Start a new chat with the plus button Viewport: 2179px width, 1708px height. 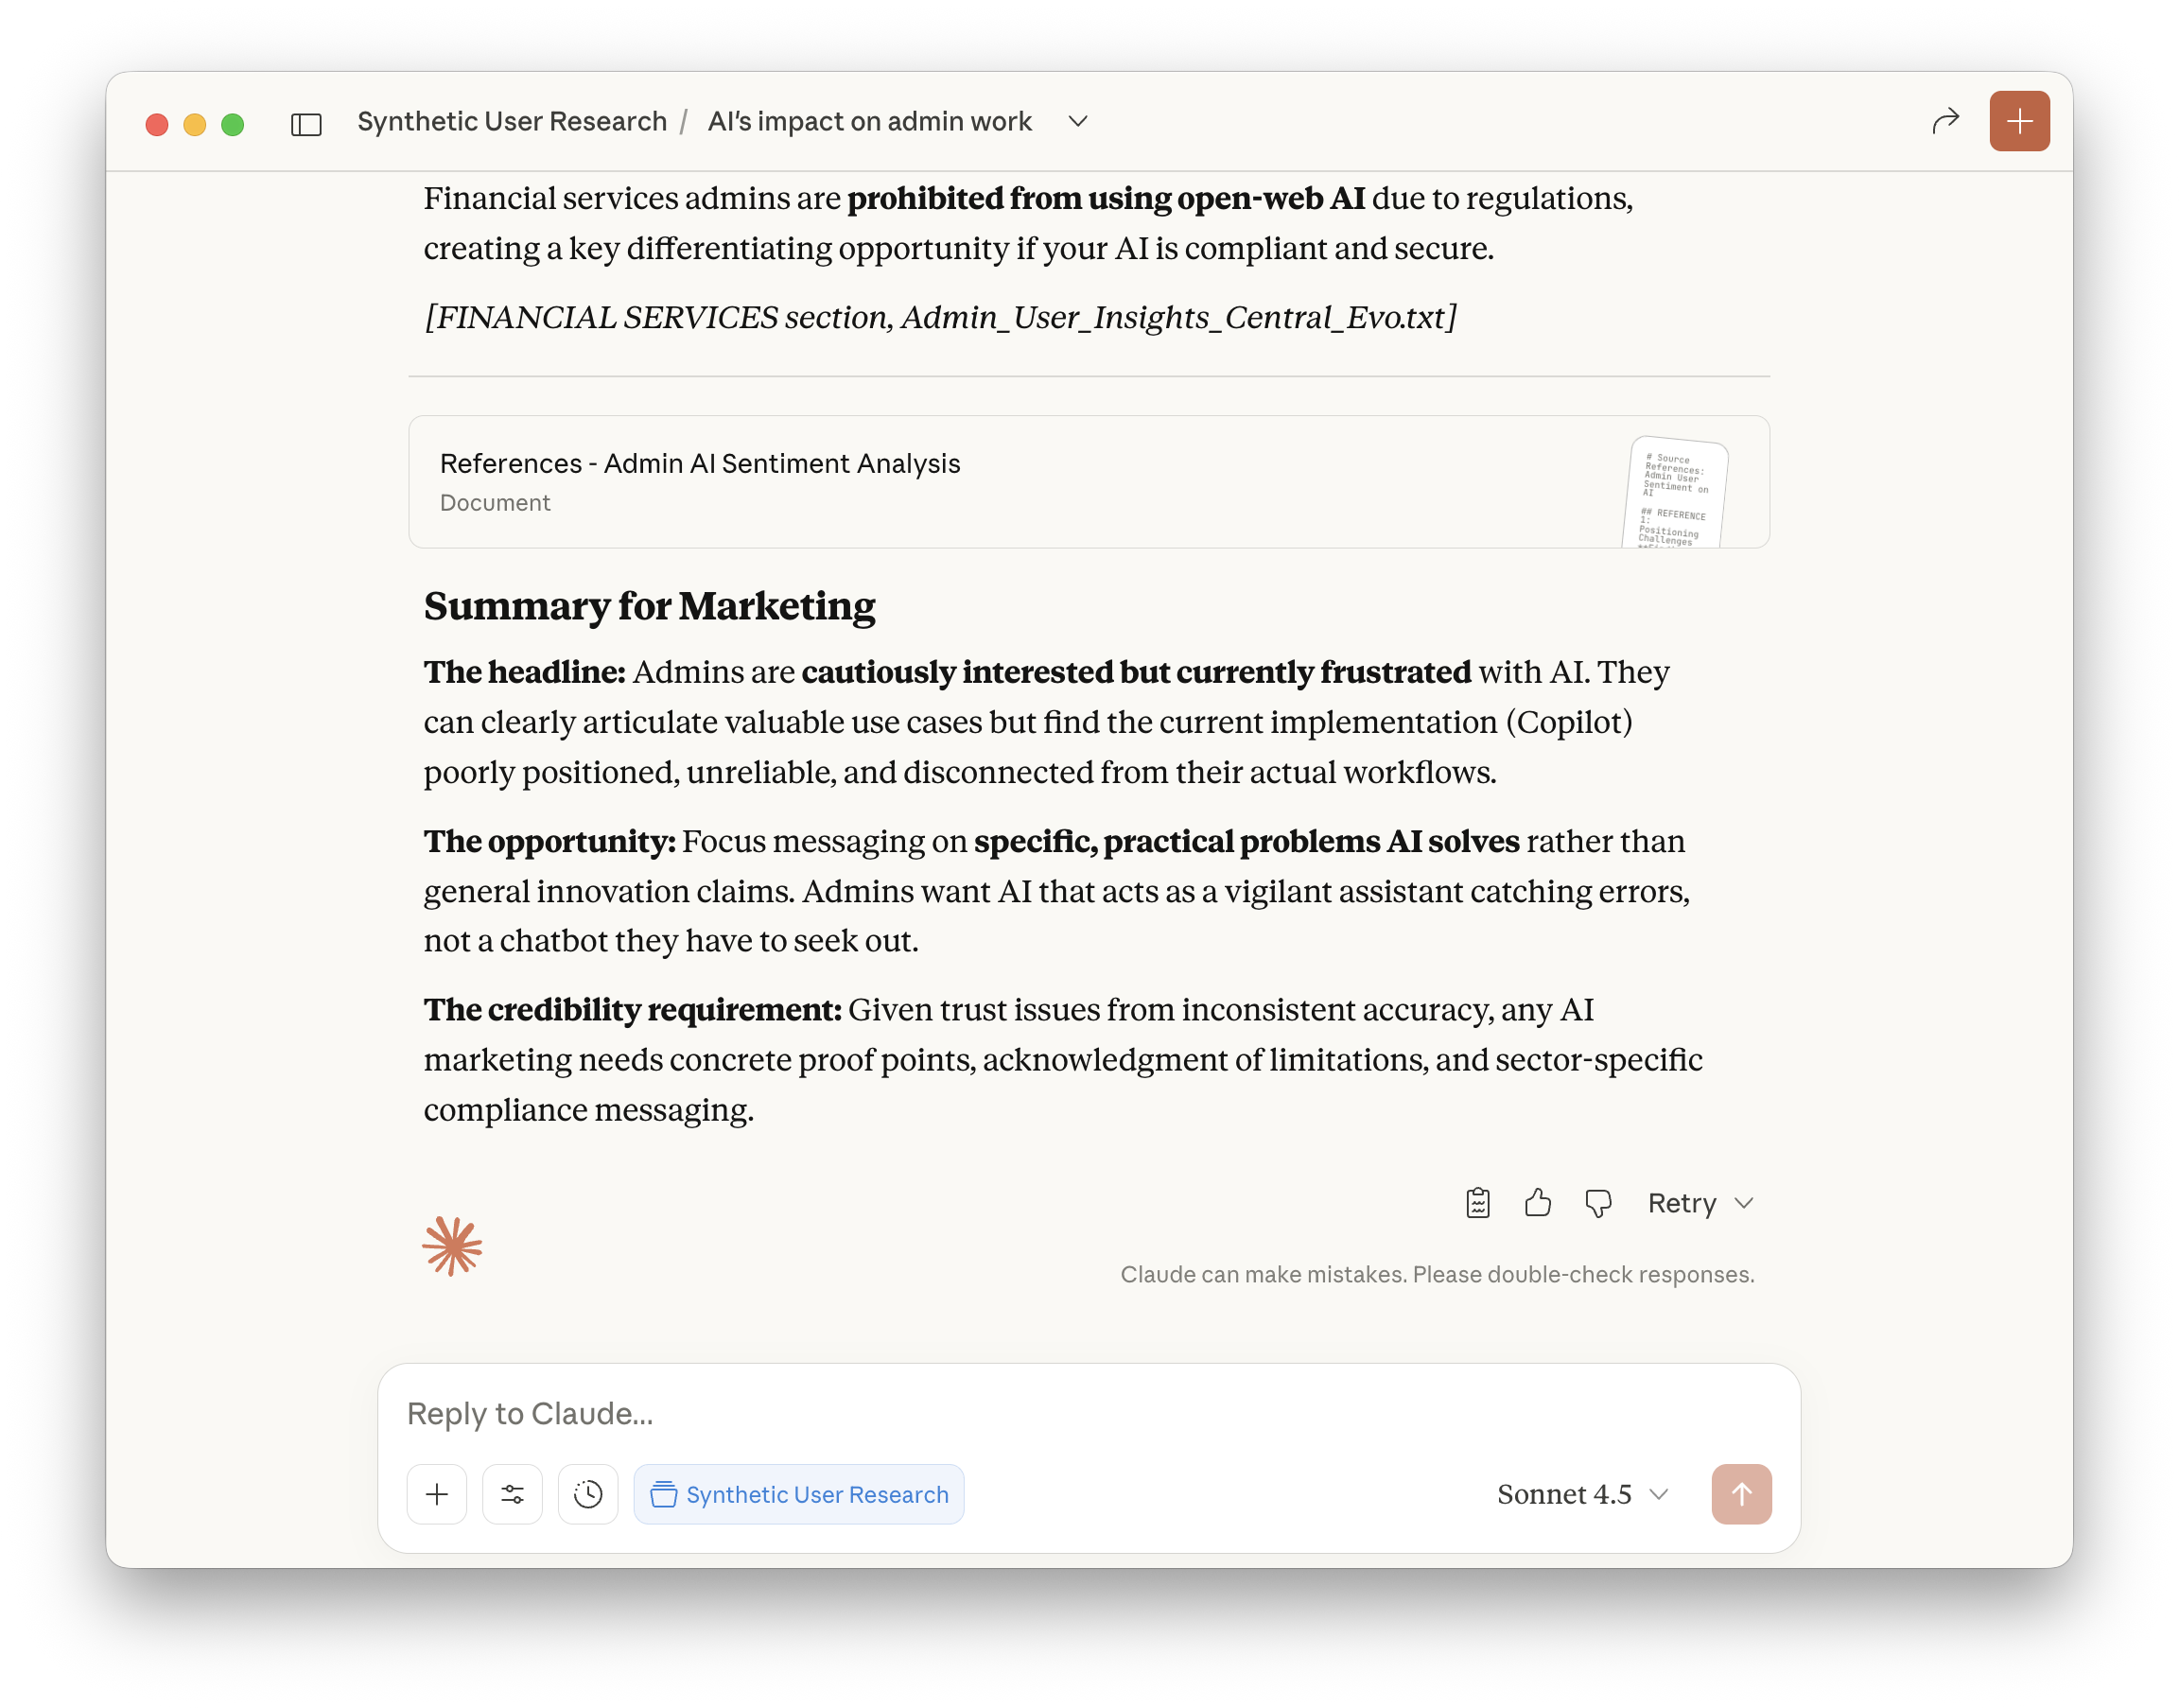click(x=2019, y=121)
